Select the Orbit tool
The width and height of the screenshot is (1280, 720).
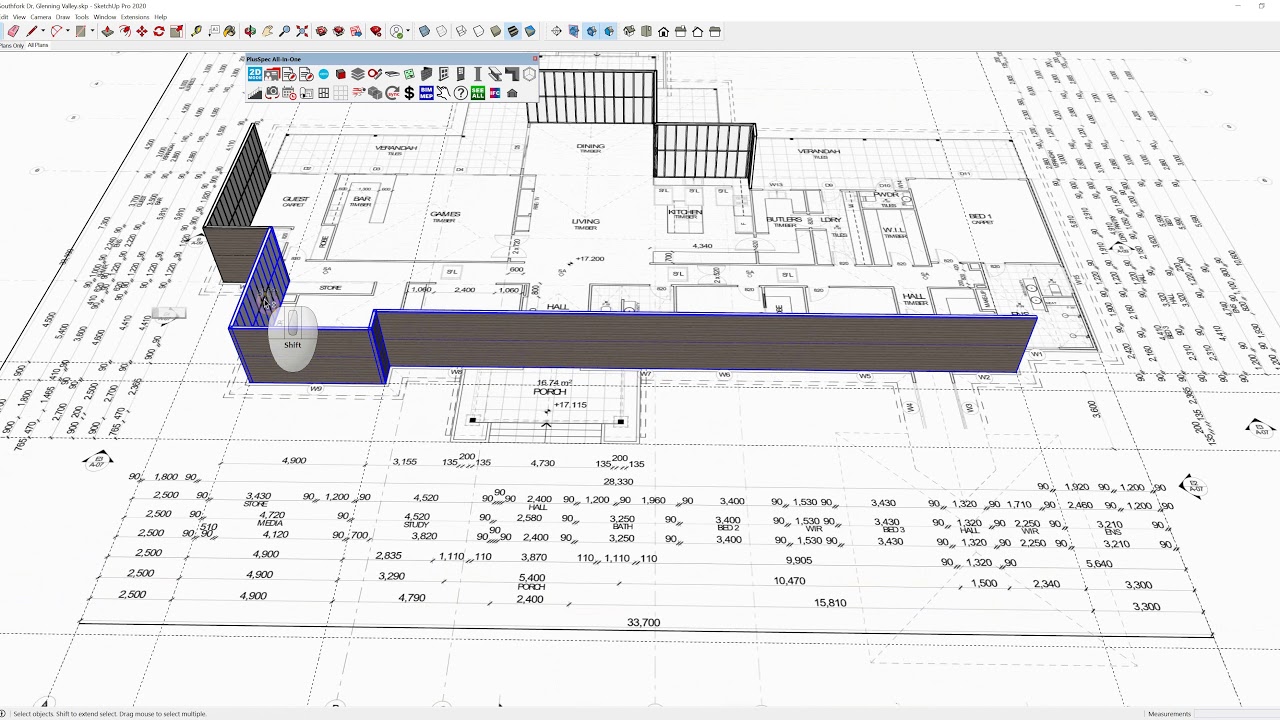coord(250,32)
